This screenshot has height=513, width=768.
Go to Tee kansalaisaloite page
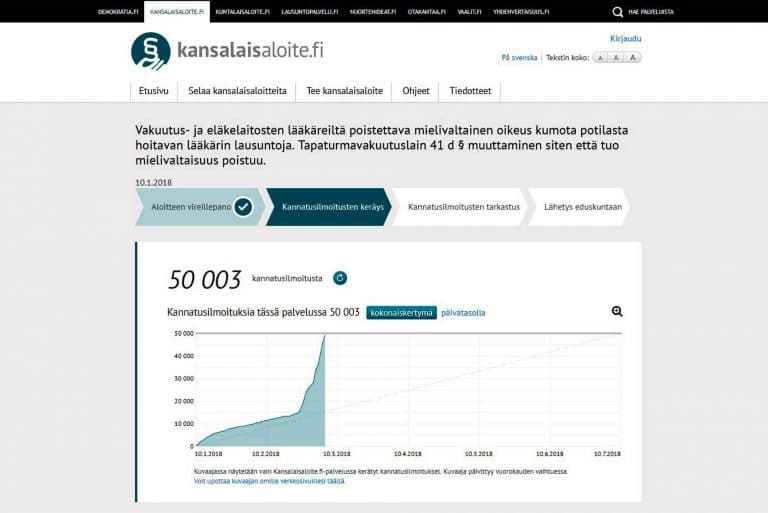[x=344, y=91]
